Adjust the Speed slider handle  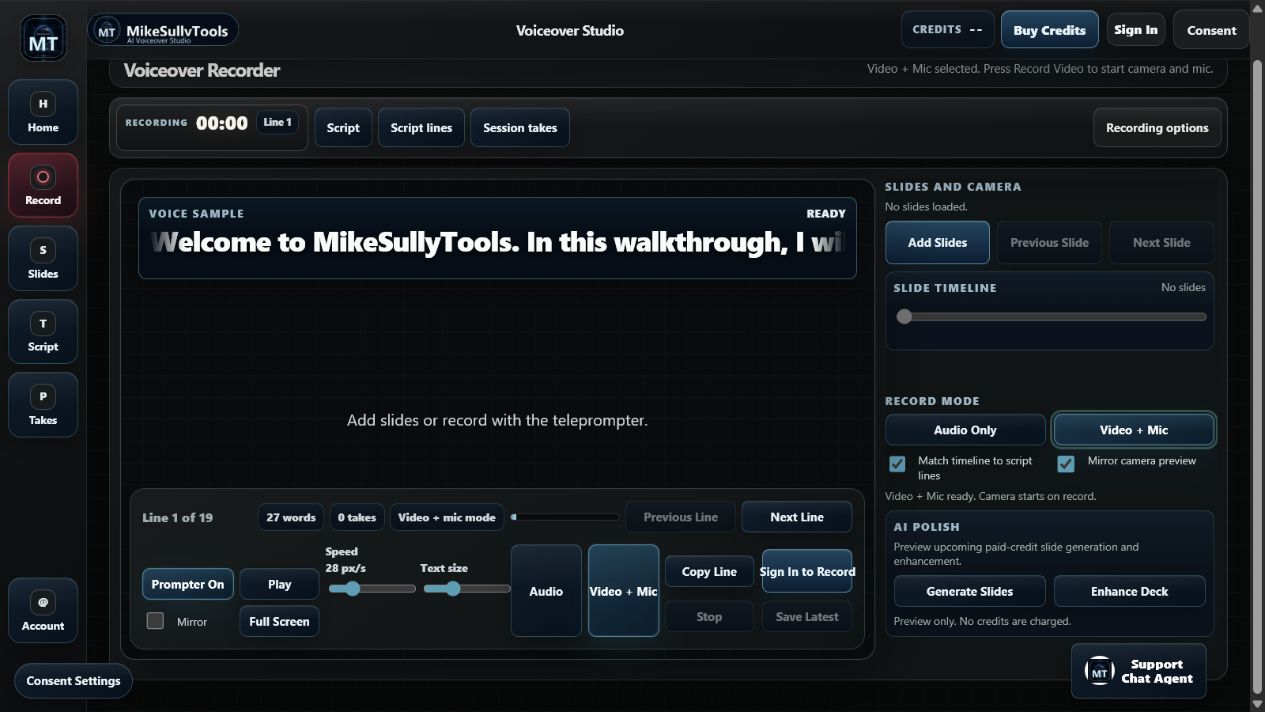tap(352, 589)
